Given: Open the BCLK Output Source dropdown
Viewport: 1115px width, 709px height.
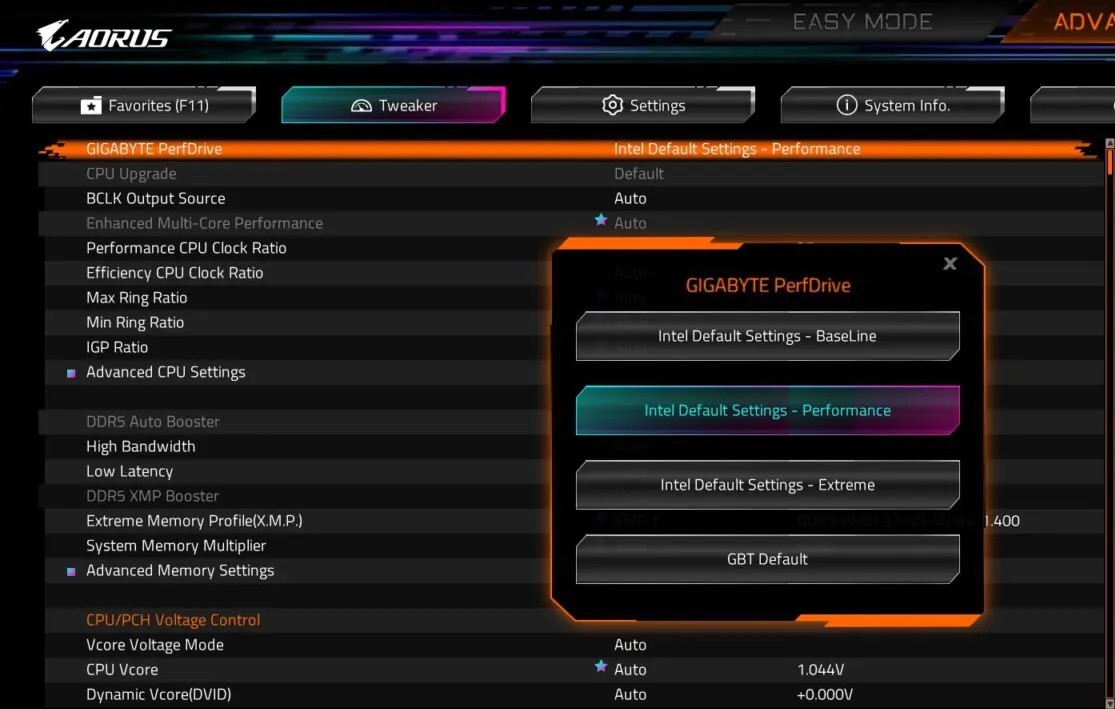Looking at the screenshot, I should [630, 198].
